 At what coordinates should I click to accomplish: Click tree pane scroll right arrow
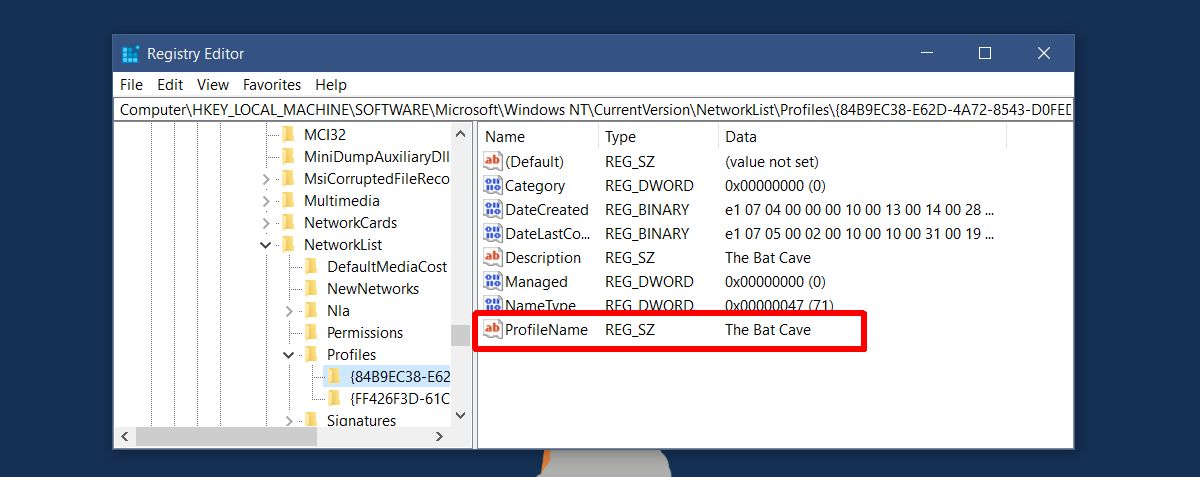[440, 437]
